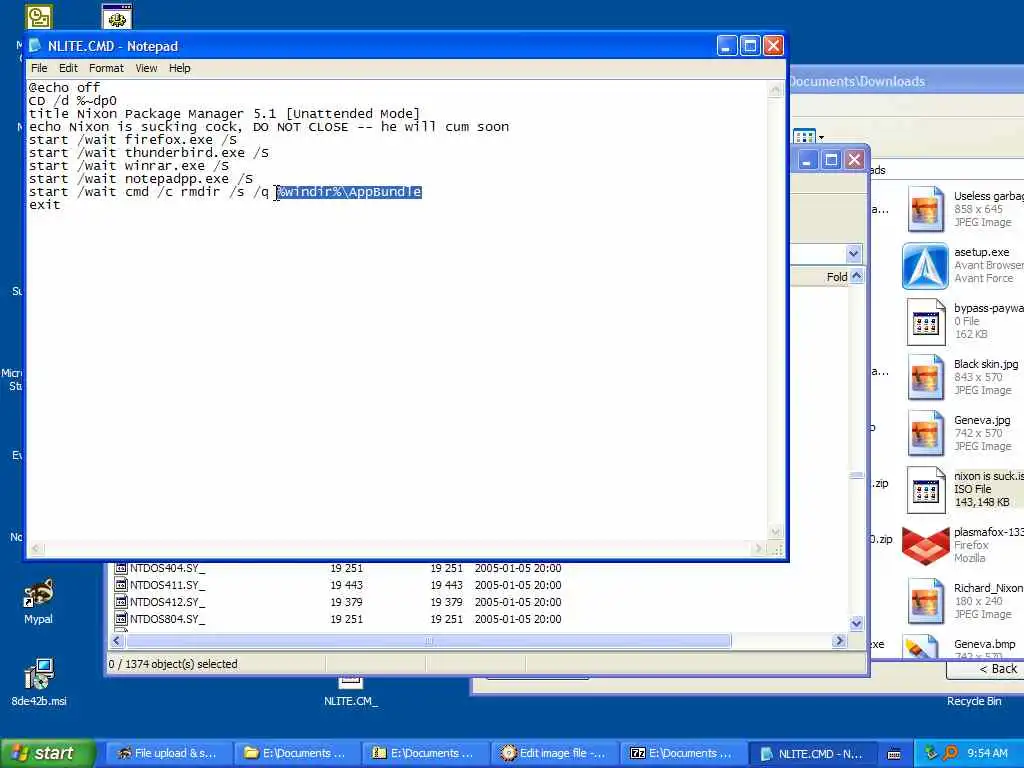Screen dimensions: 1024x768
Task: Minimize the NLITE.CMD Notepad window
Action: click(727, 46)
